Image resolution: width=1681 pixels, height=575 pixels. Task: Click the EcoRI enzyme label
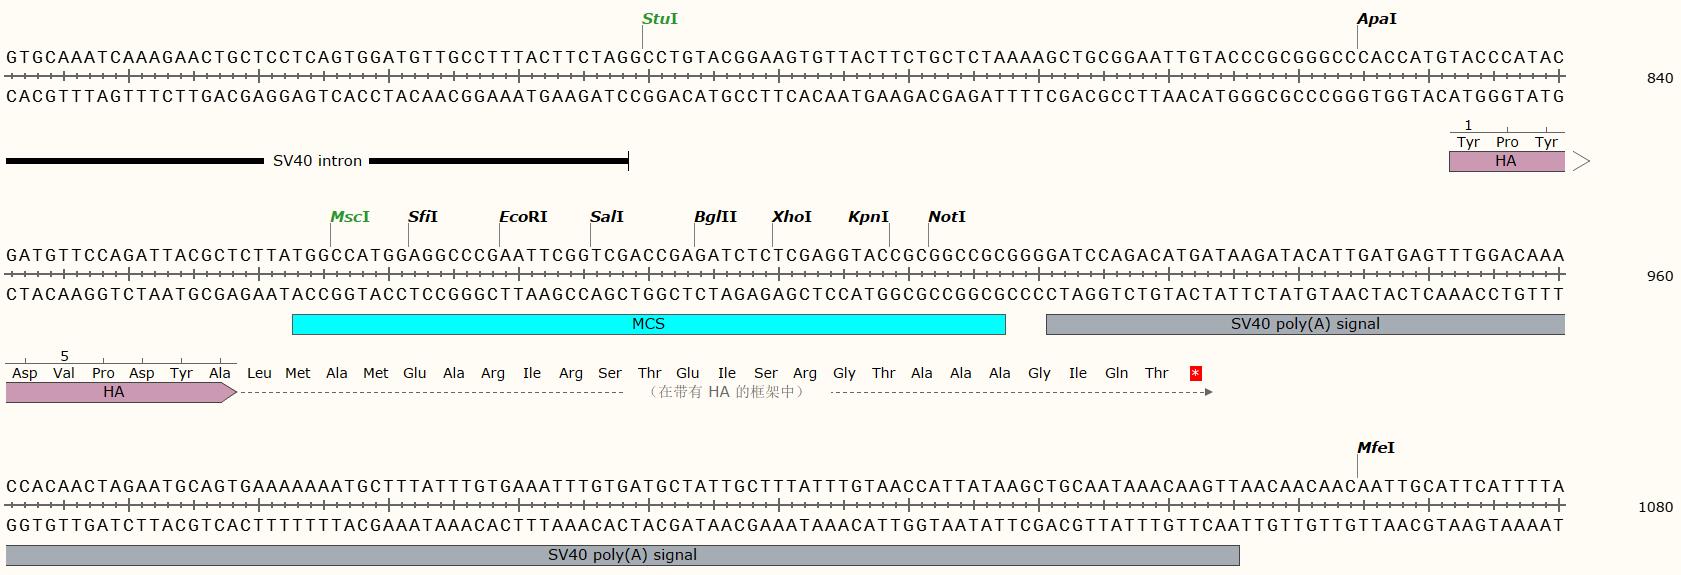[x=523, y=217]
